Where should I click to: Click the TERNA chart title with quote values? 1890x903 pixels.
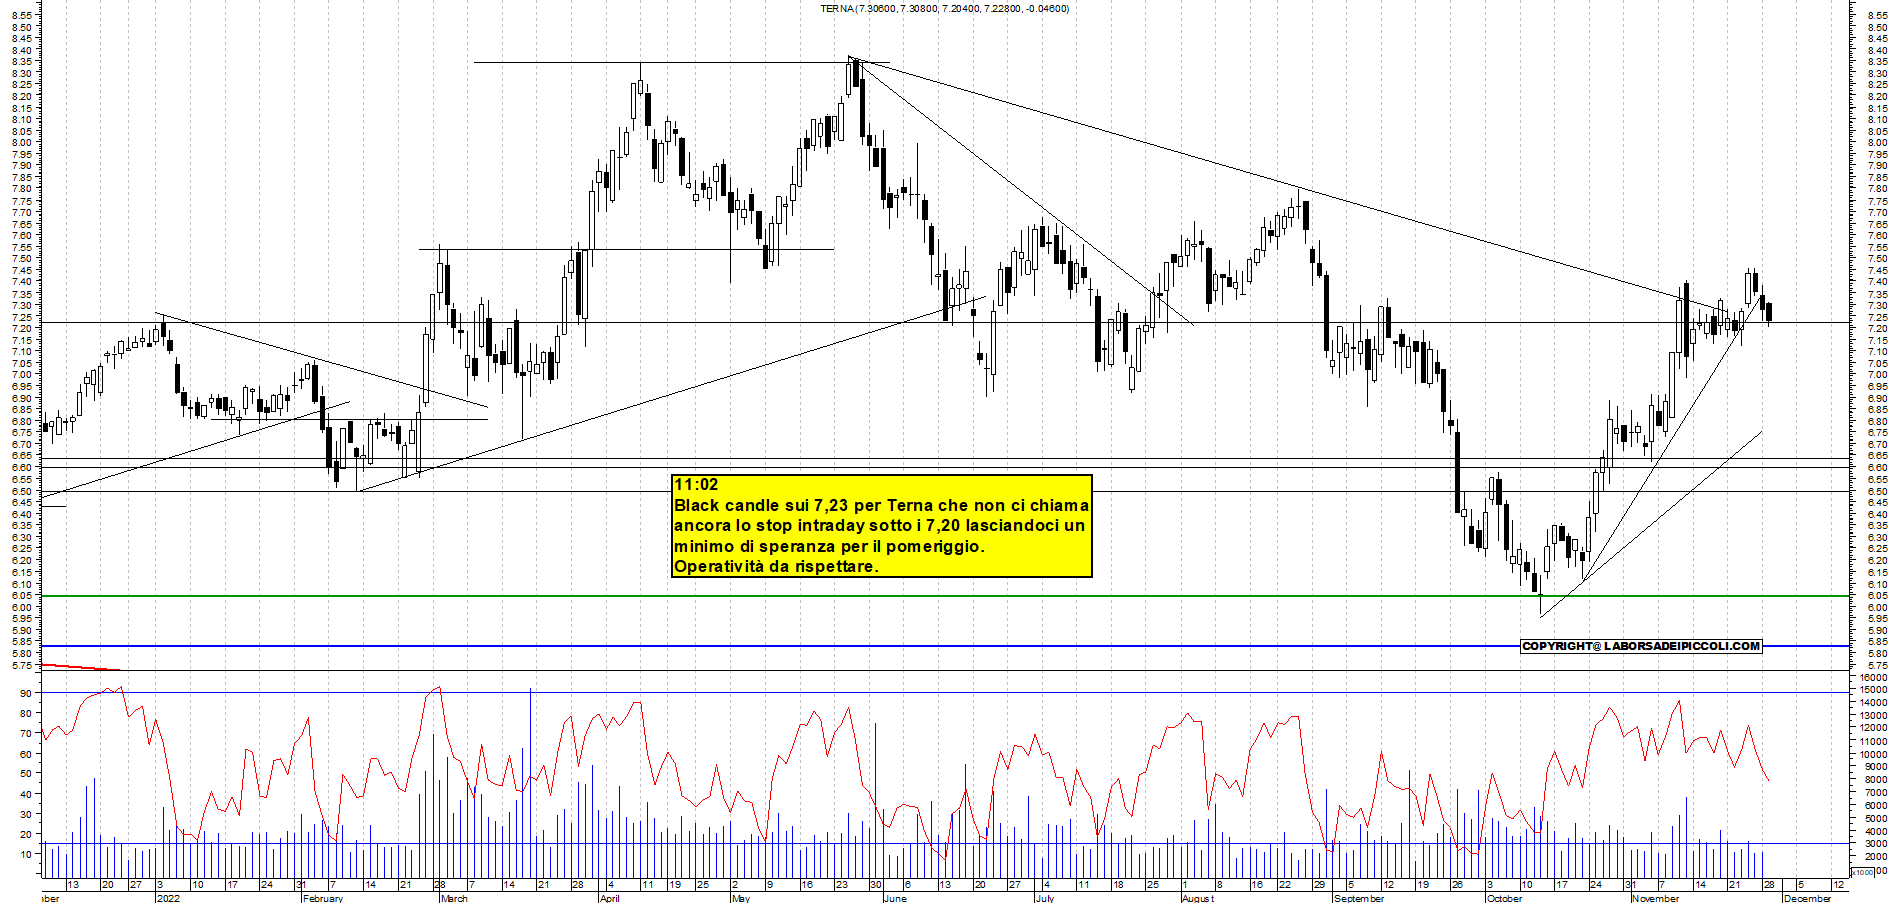(944, 9)
